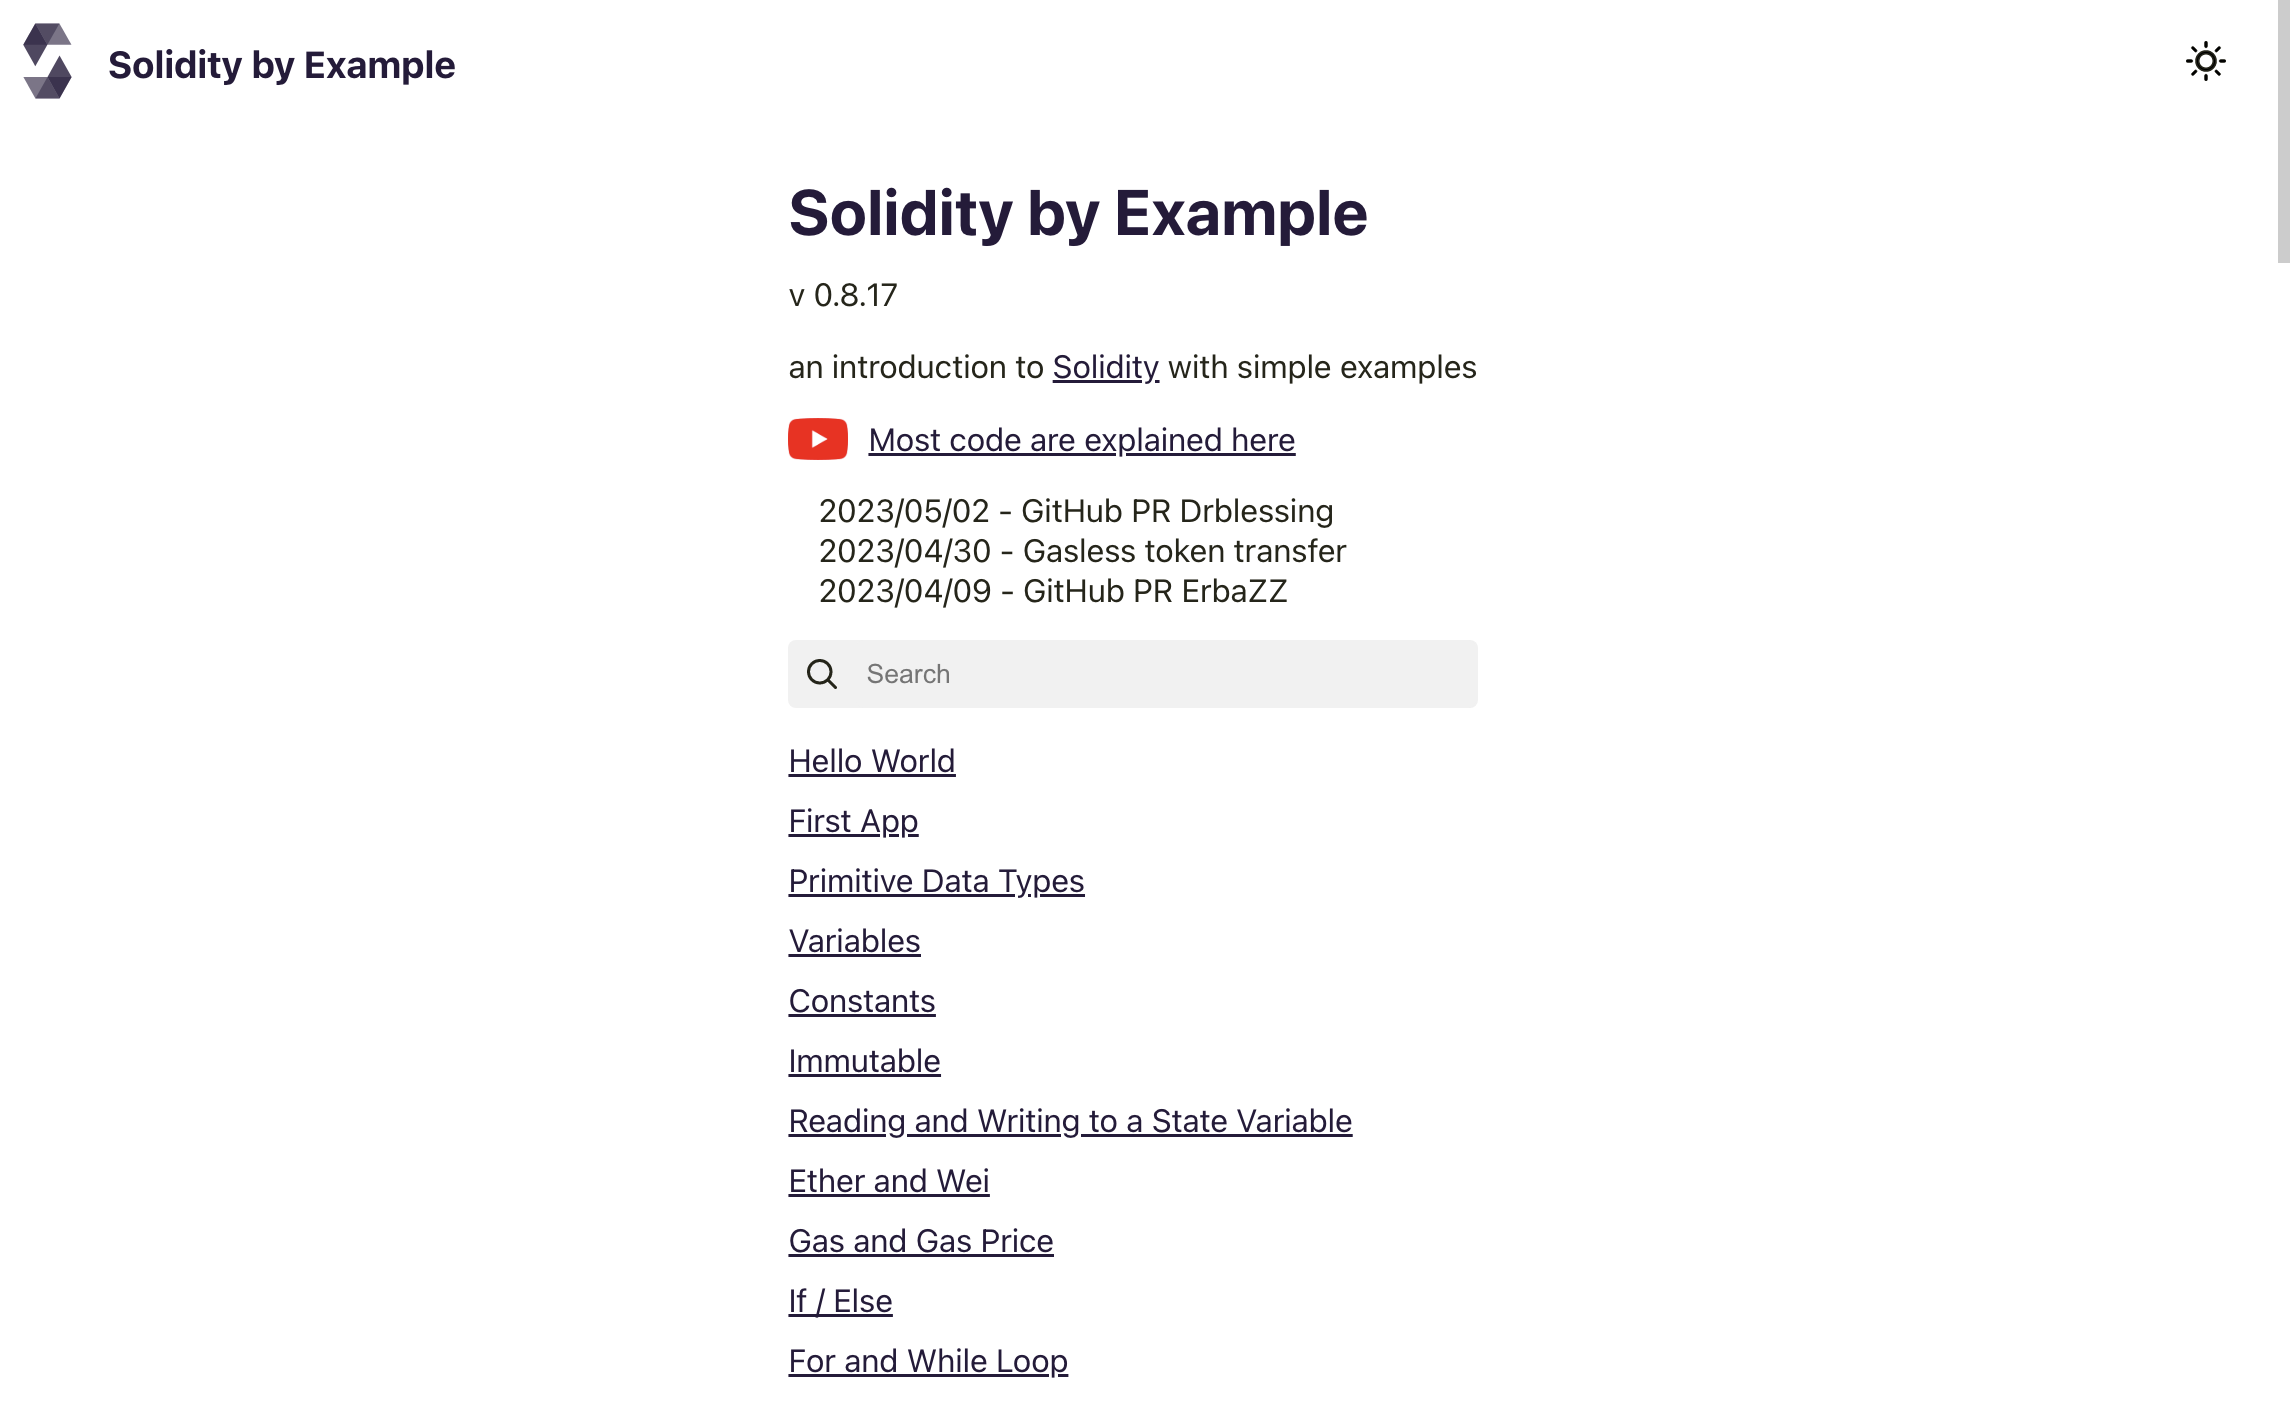
Task: Click the magnifying glass search icon
Action: click(x=822, y=674)
